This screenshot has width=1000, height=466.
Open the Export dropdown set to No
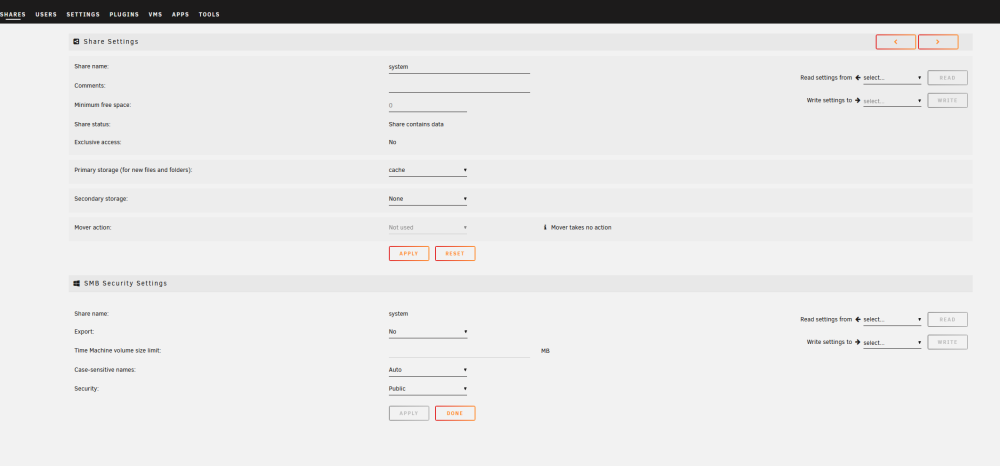(x=427, y=331)
